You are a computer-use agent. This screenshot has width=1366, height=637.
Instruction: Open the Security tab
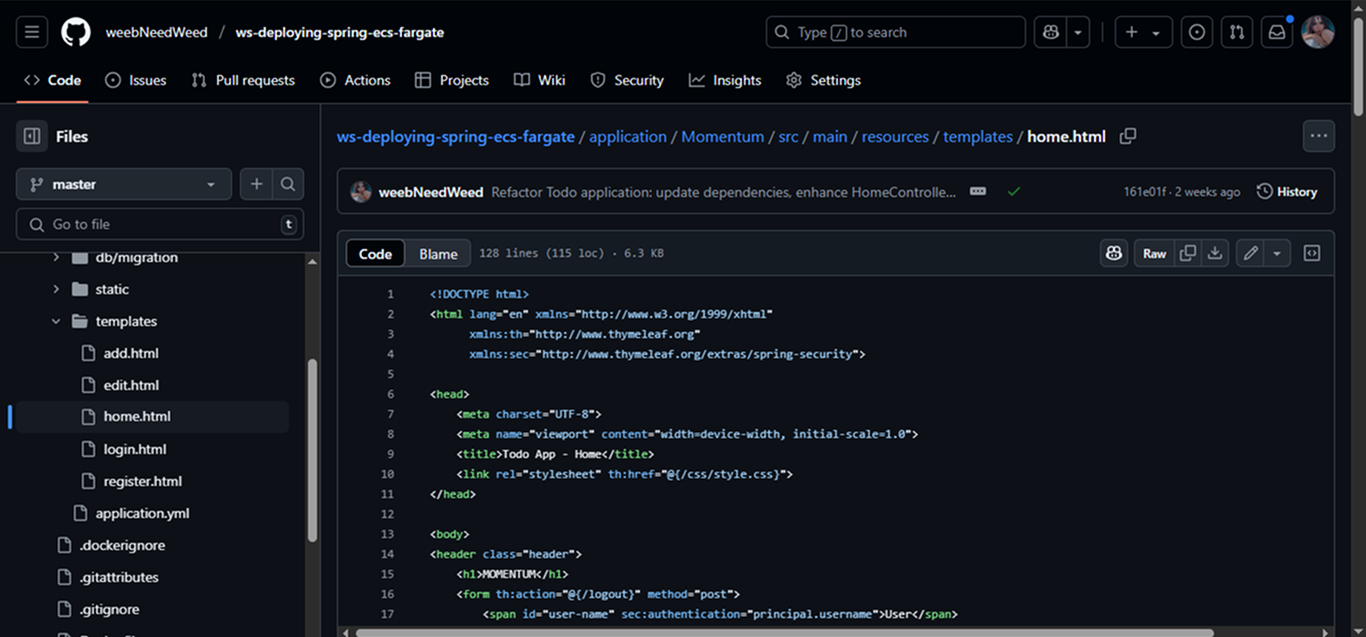click(627, 80)
